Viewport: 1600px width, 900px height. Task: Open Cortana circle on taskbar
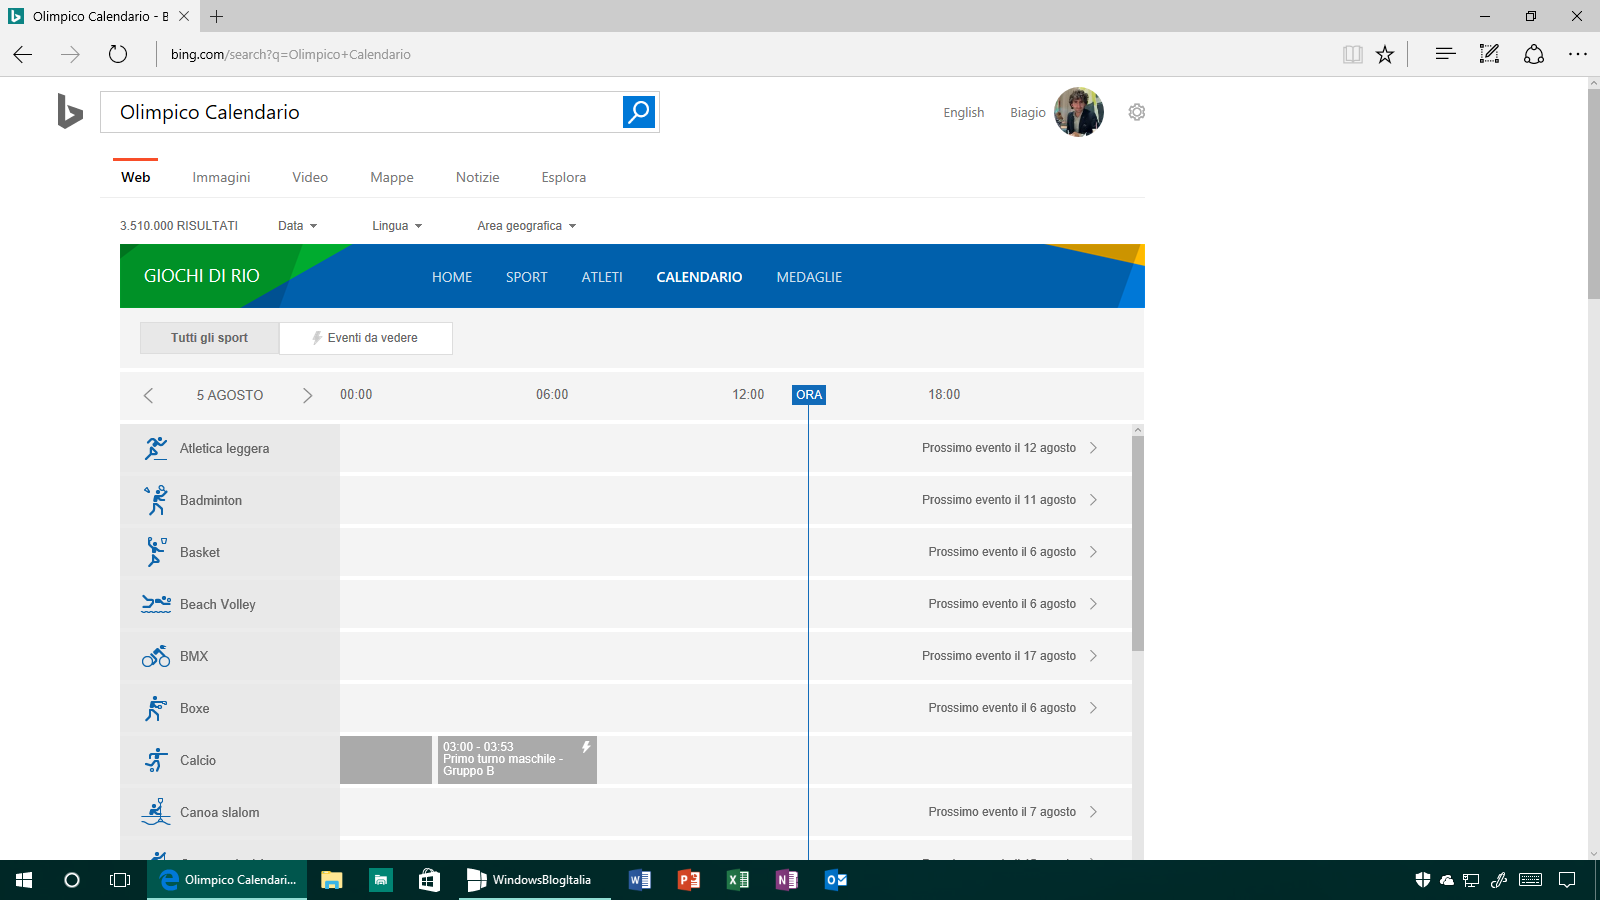coord(72,880)
